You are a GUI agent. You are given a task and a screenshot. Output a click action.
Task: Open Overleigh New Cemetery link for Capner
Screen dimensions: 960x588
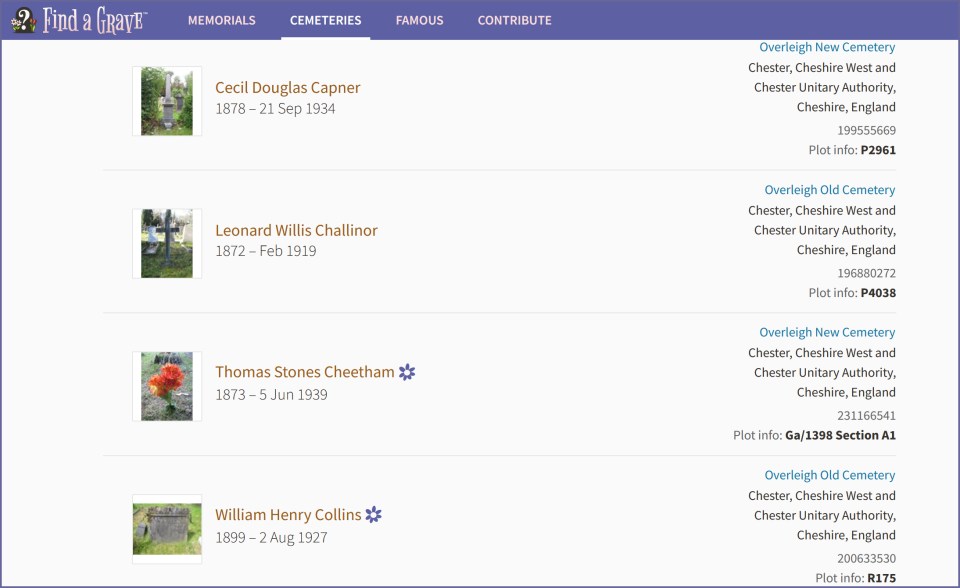(x=827, y=47)
